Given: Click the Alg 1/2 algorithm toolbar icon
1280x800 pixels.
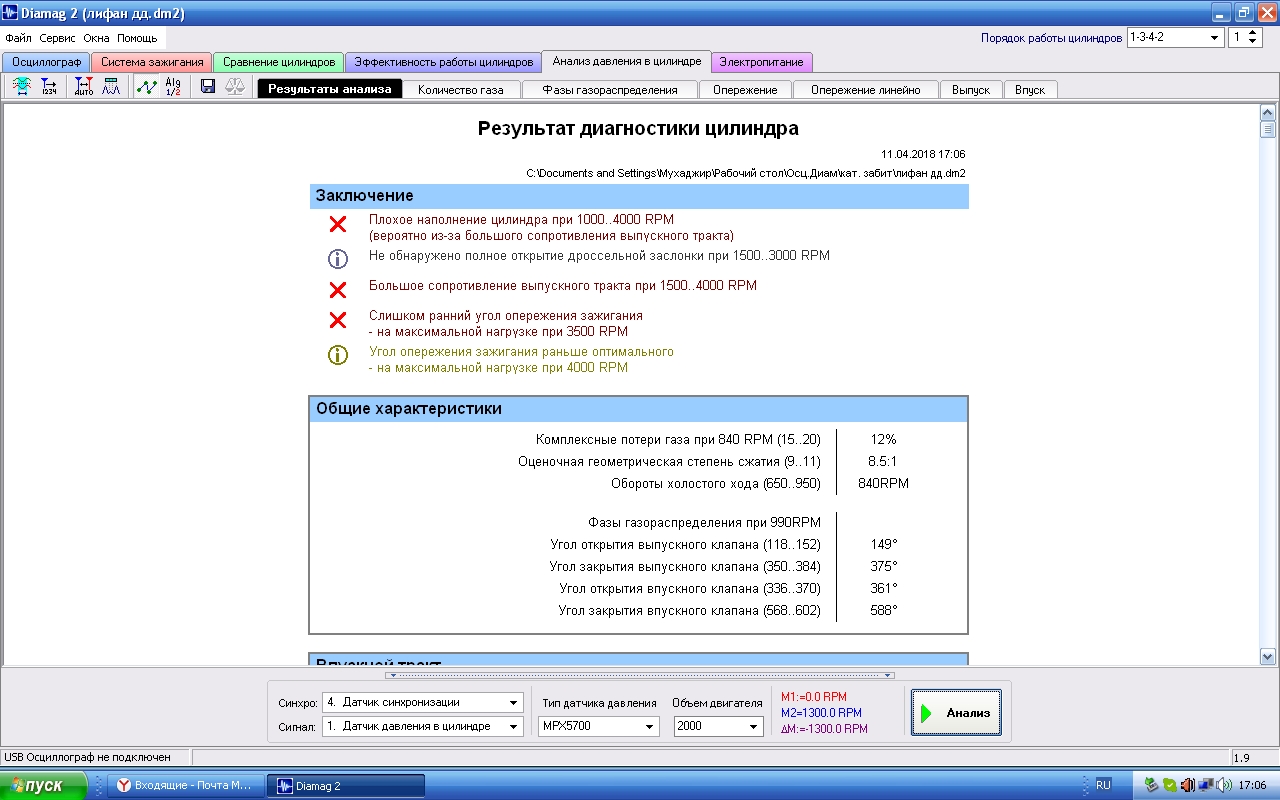Looking at the screenshot, I should (173, 87).
